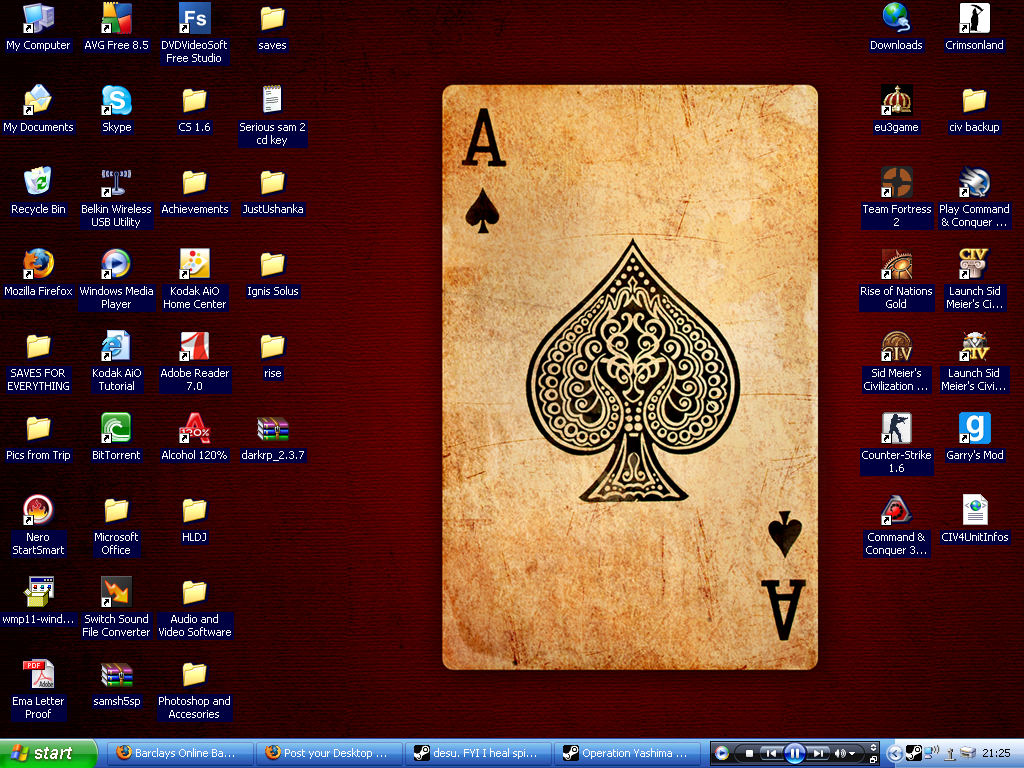Open the Skype desktop icon
The width and height of the screenshot is (1024, 768).
pyautogui.click(x=116, y=102)
